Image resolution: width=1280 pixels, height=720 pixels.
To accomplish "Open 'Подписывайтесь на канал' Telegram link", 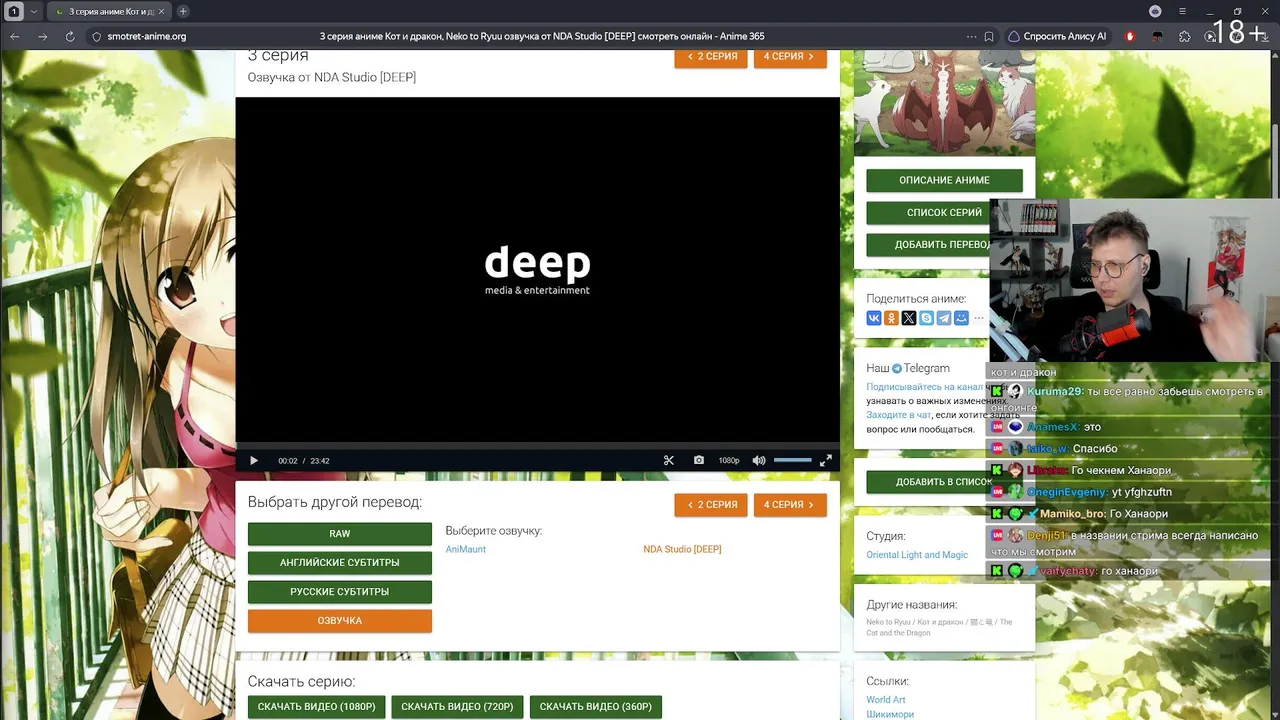I will coord(925,387).
